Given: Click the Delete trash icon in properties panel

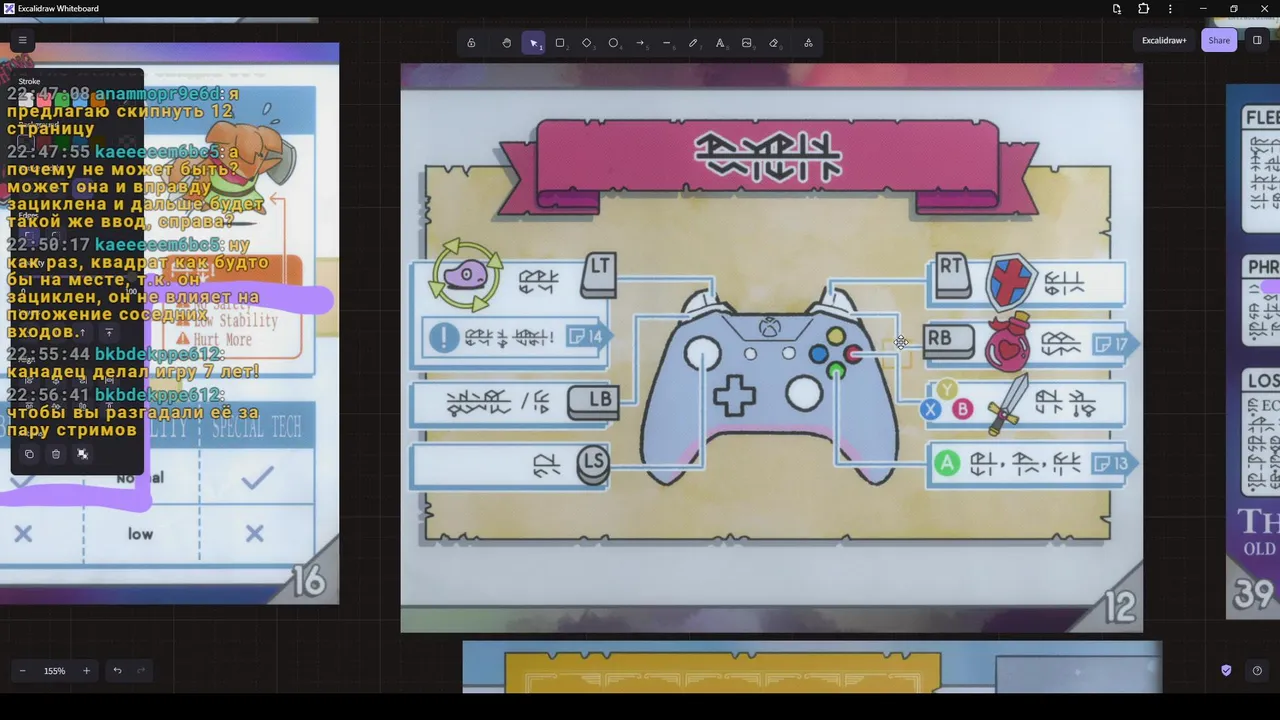Looking at the screenshot, I should click(56, 454).
